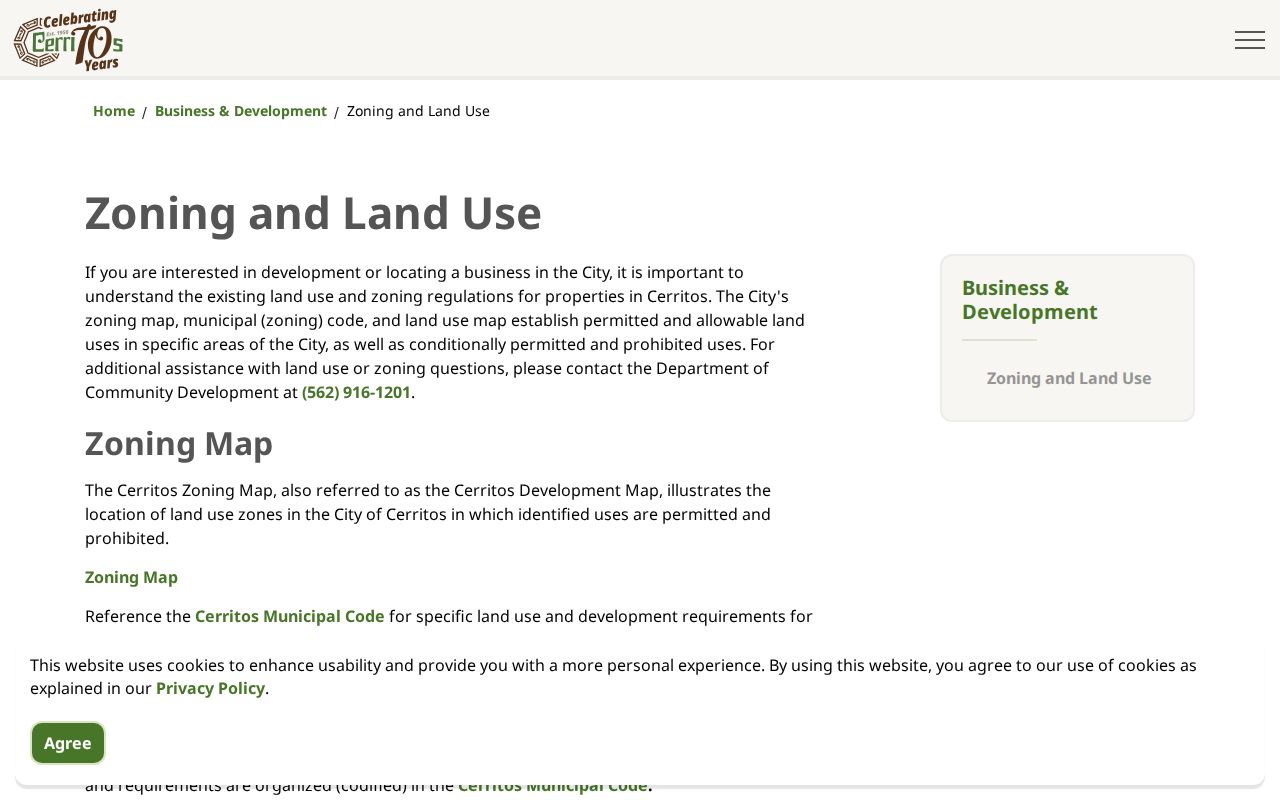Open the green Zoning Map link
The image size is (1280, 800).
coord(131,577)
